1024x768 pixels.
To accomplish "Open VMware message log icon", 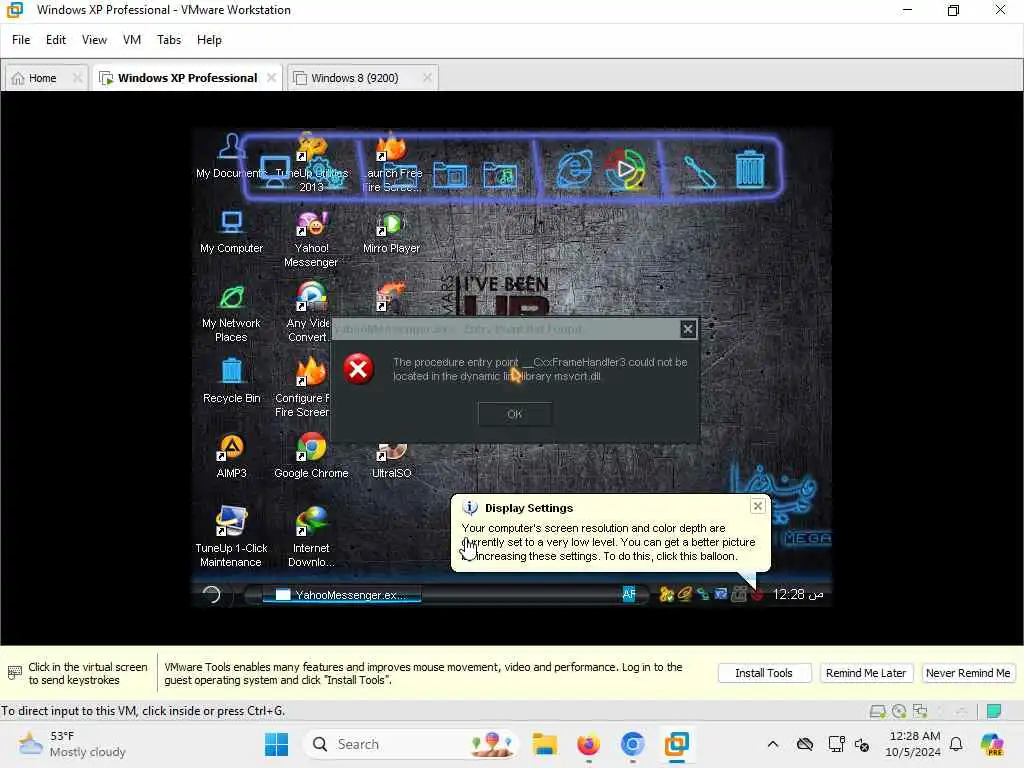I will [x=993, y=711].
